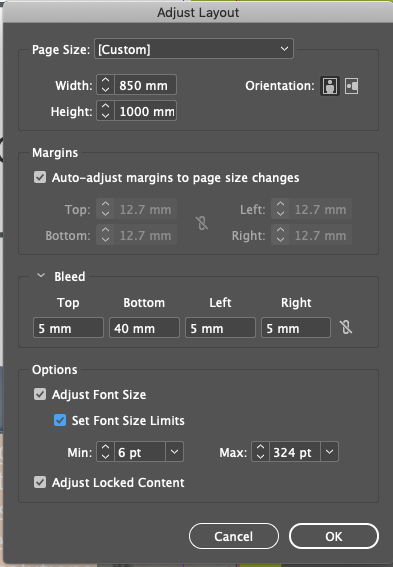Image resolution: width=393 pixels, height=567 pixels.
Task: Click the Width field showing 850 mm
Action: (x=145, y=85)
